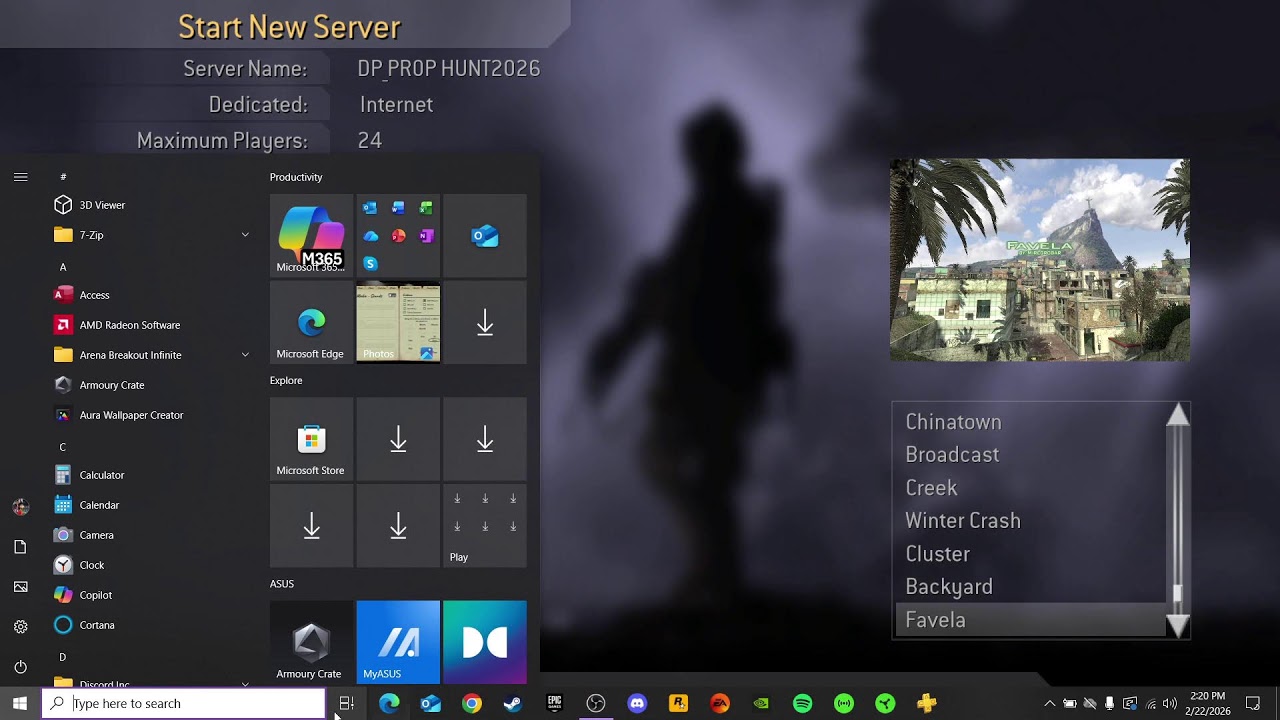Select the Cluster map

[x=937, y=554]
